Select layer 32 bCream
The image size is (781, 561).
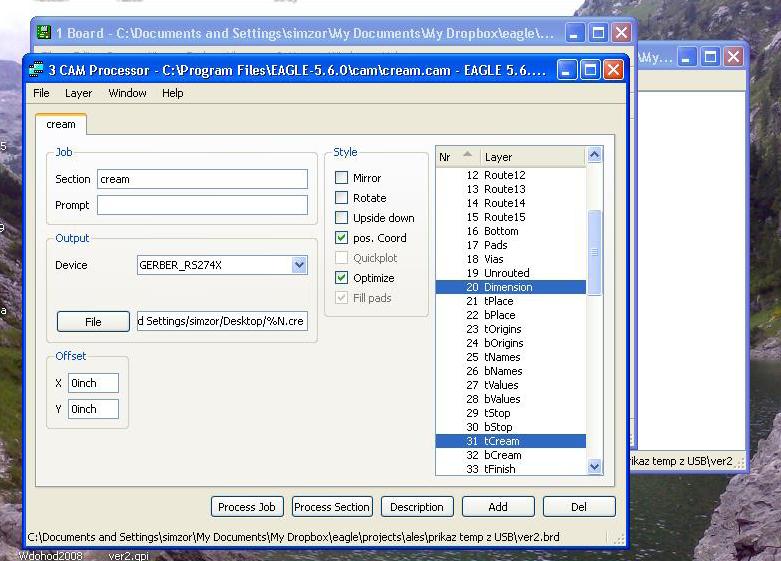[x=511, y=455]
